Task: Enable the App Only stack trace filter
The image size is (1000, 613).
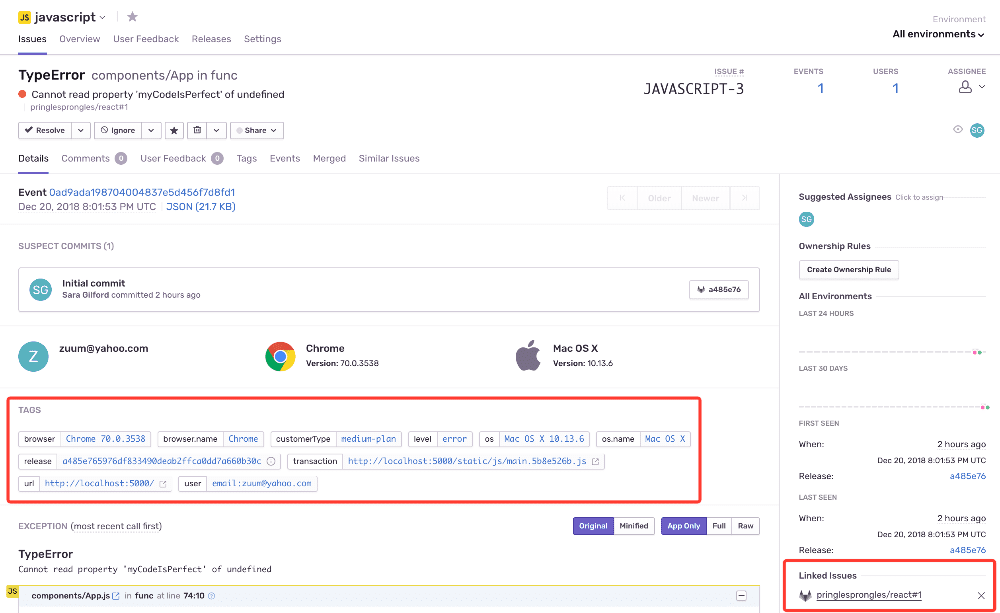Action: 683,525
